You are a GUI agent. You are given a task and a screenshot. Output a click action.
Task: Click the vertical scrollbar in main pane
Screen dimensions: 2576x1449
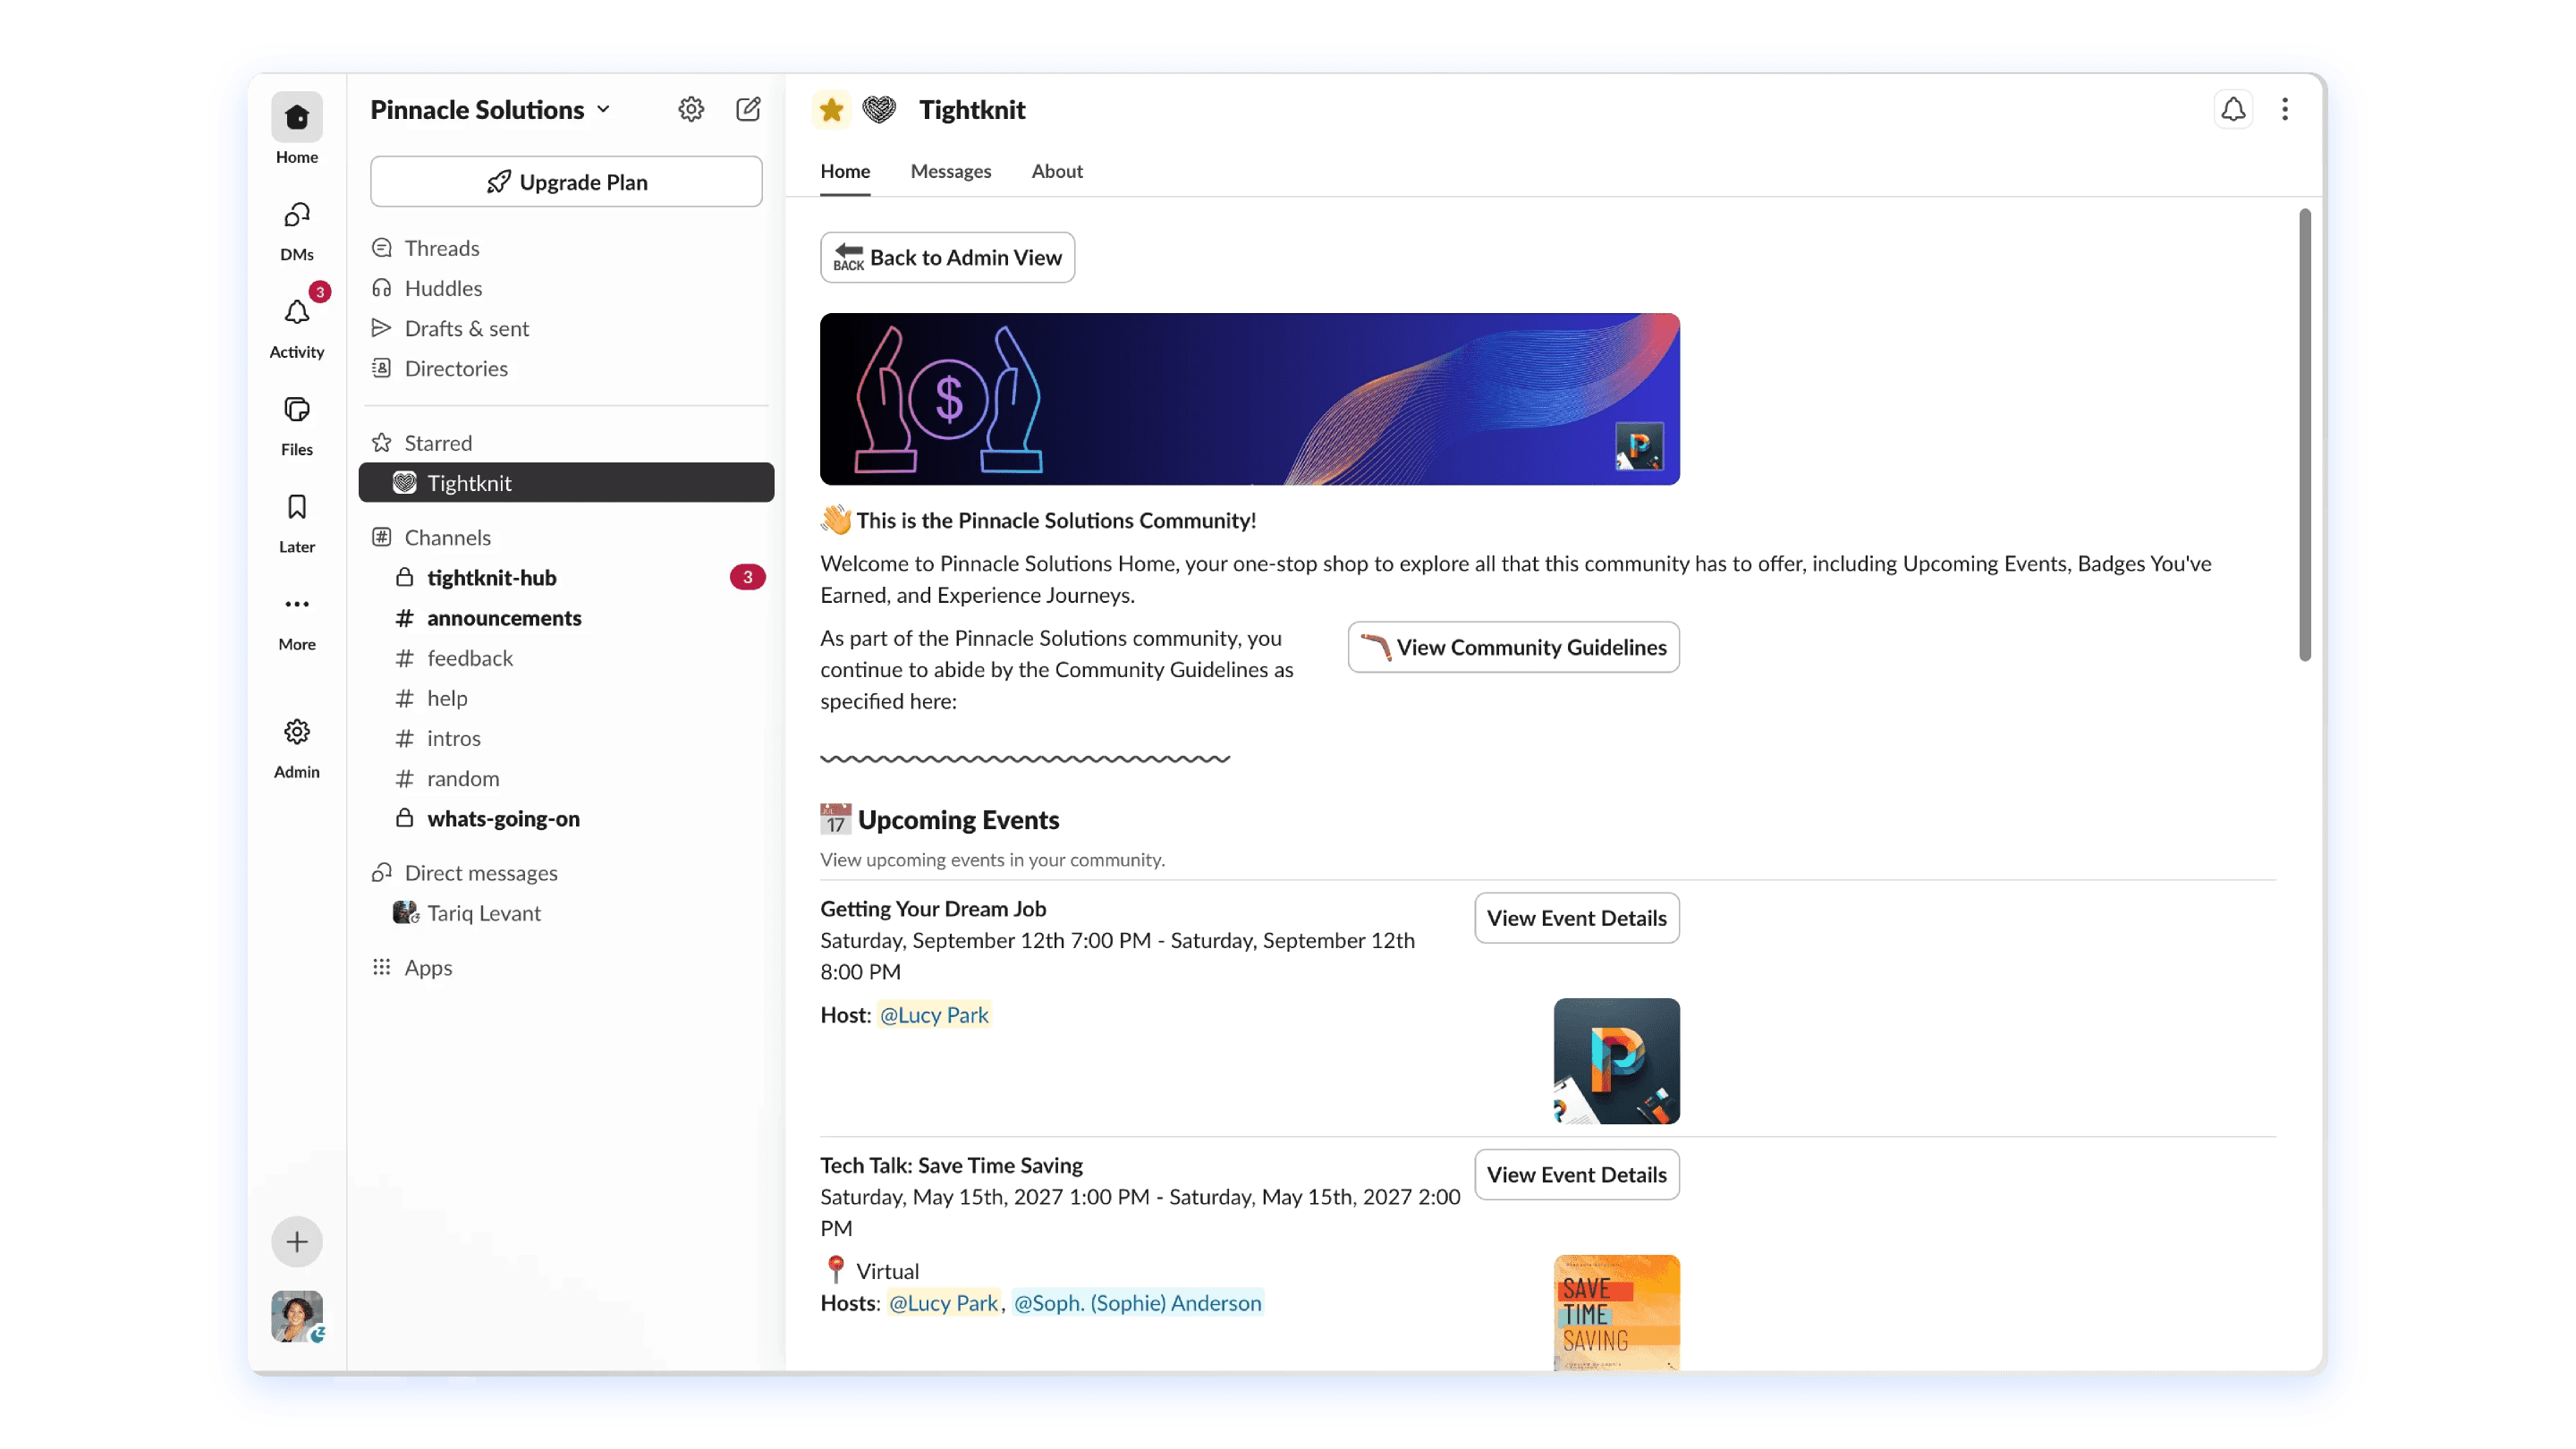pos(2304,435)
